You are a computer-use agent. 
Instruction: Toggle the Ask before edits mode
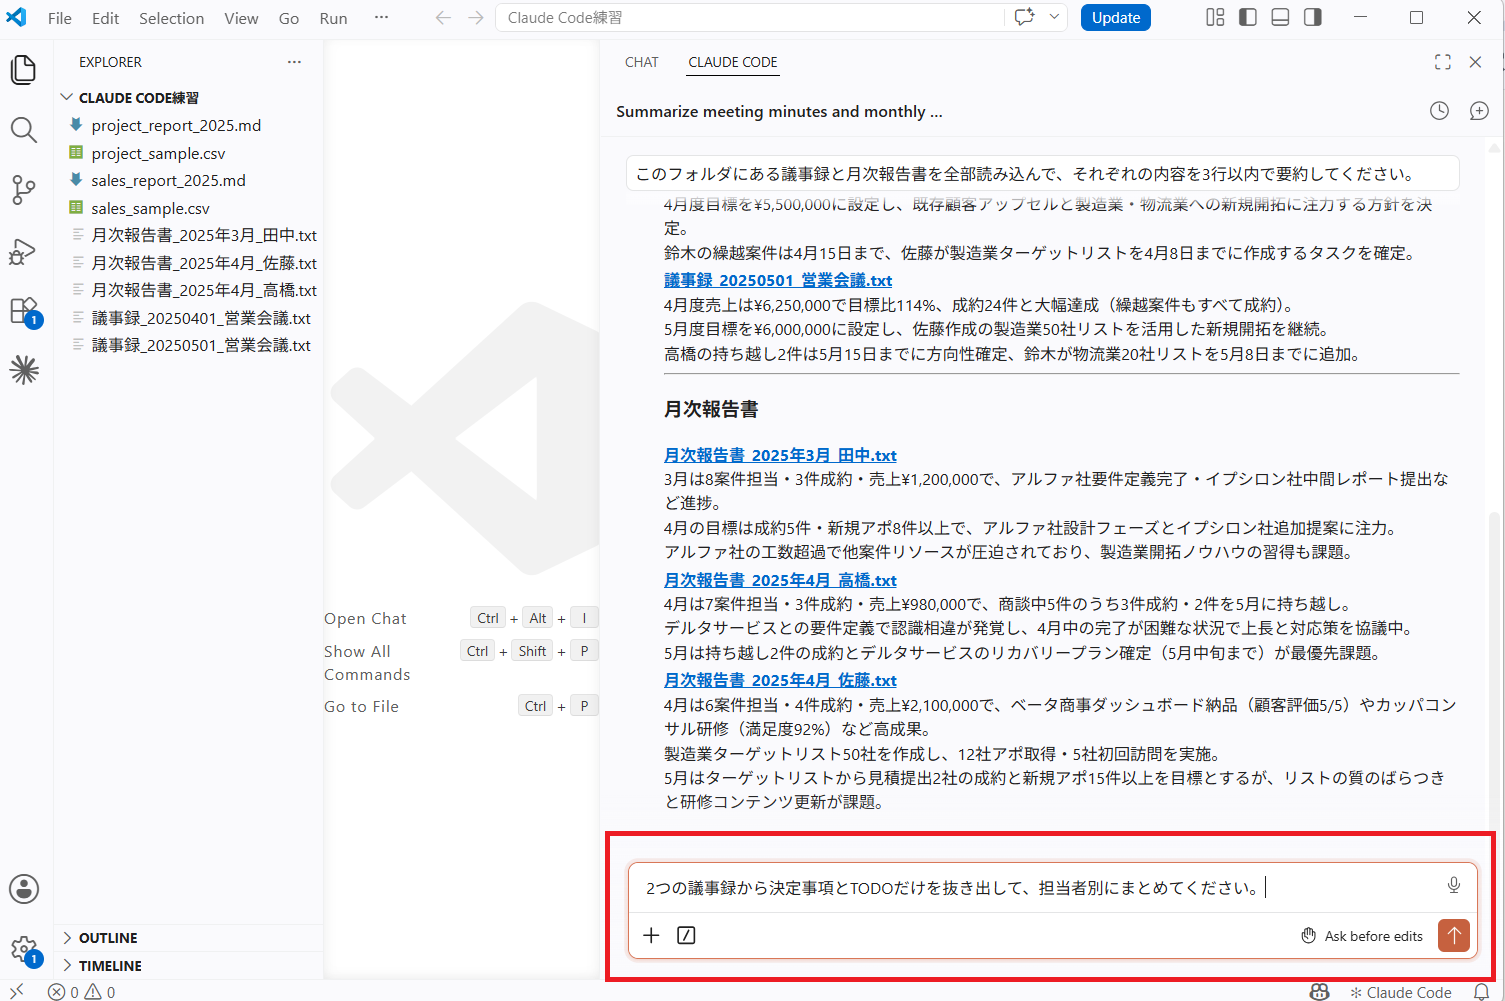1362,936
